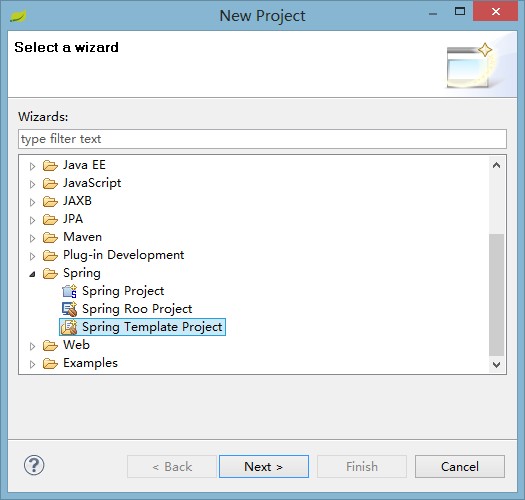Select the Plug-in Development label
525x500 pixels.
pos(124,255)
